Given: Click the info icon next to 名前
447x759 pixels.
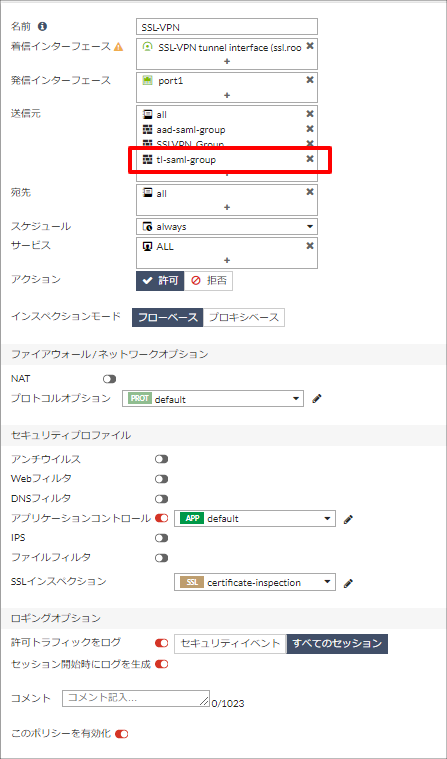Looking at the screenshot, I should [42, 26].
